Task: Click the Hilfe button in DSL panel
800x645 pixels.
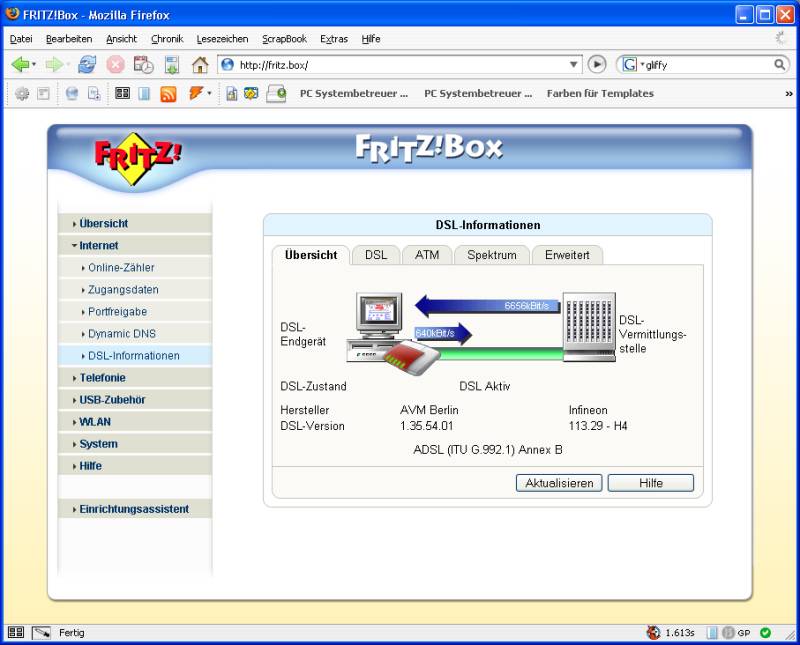Action: pos(651,483)
